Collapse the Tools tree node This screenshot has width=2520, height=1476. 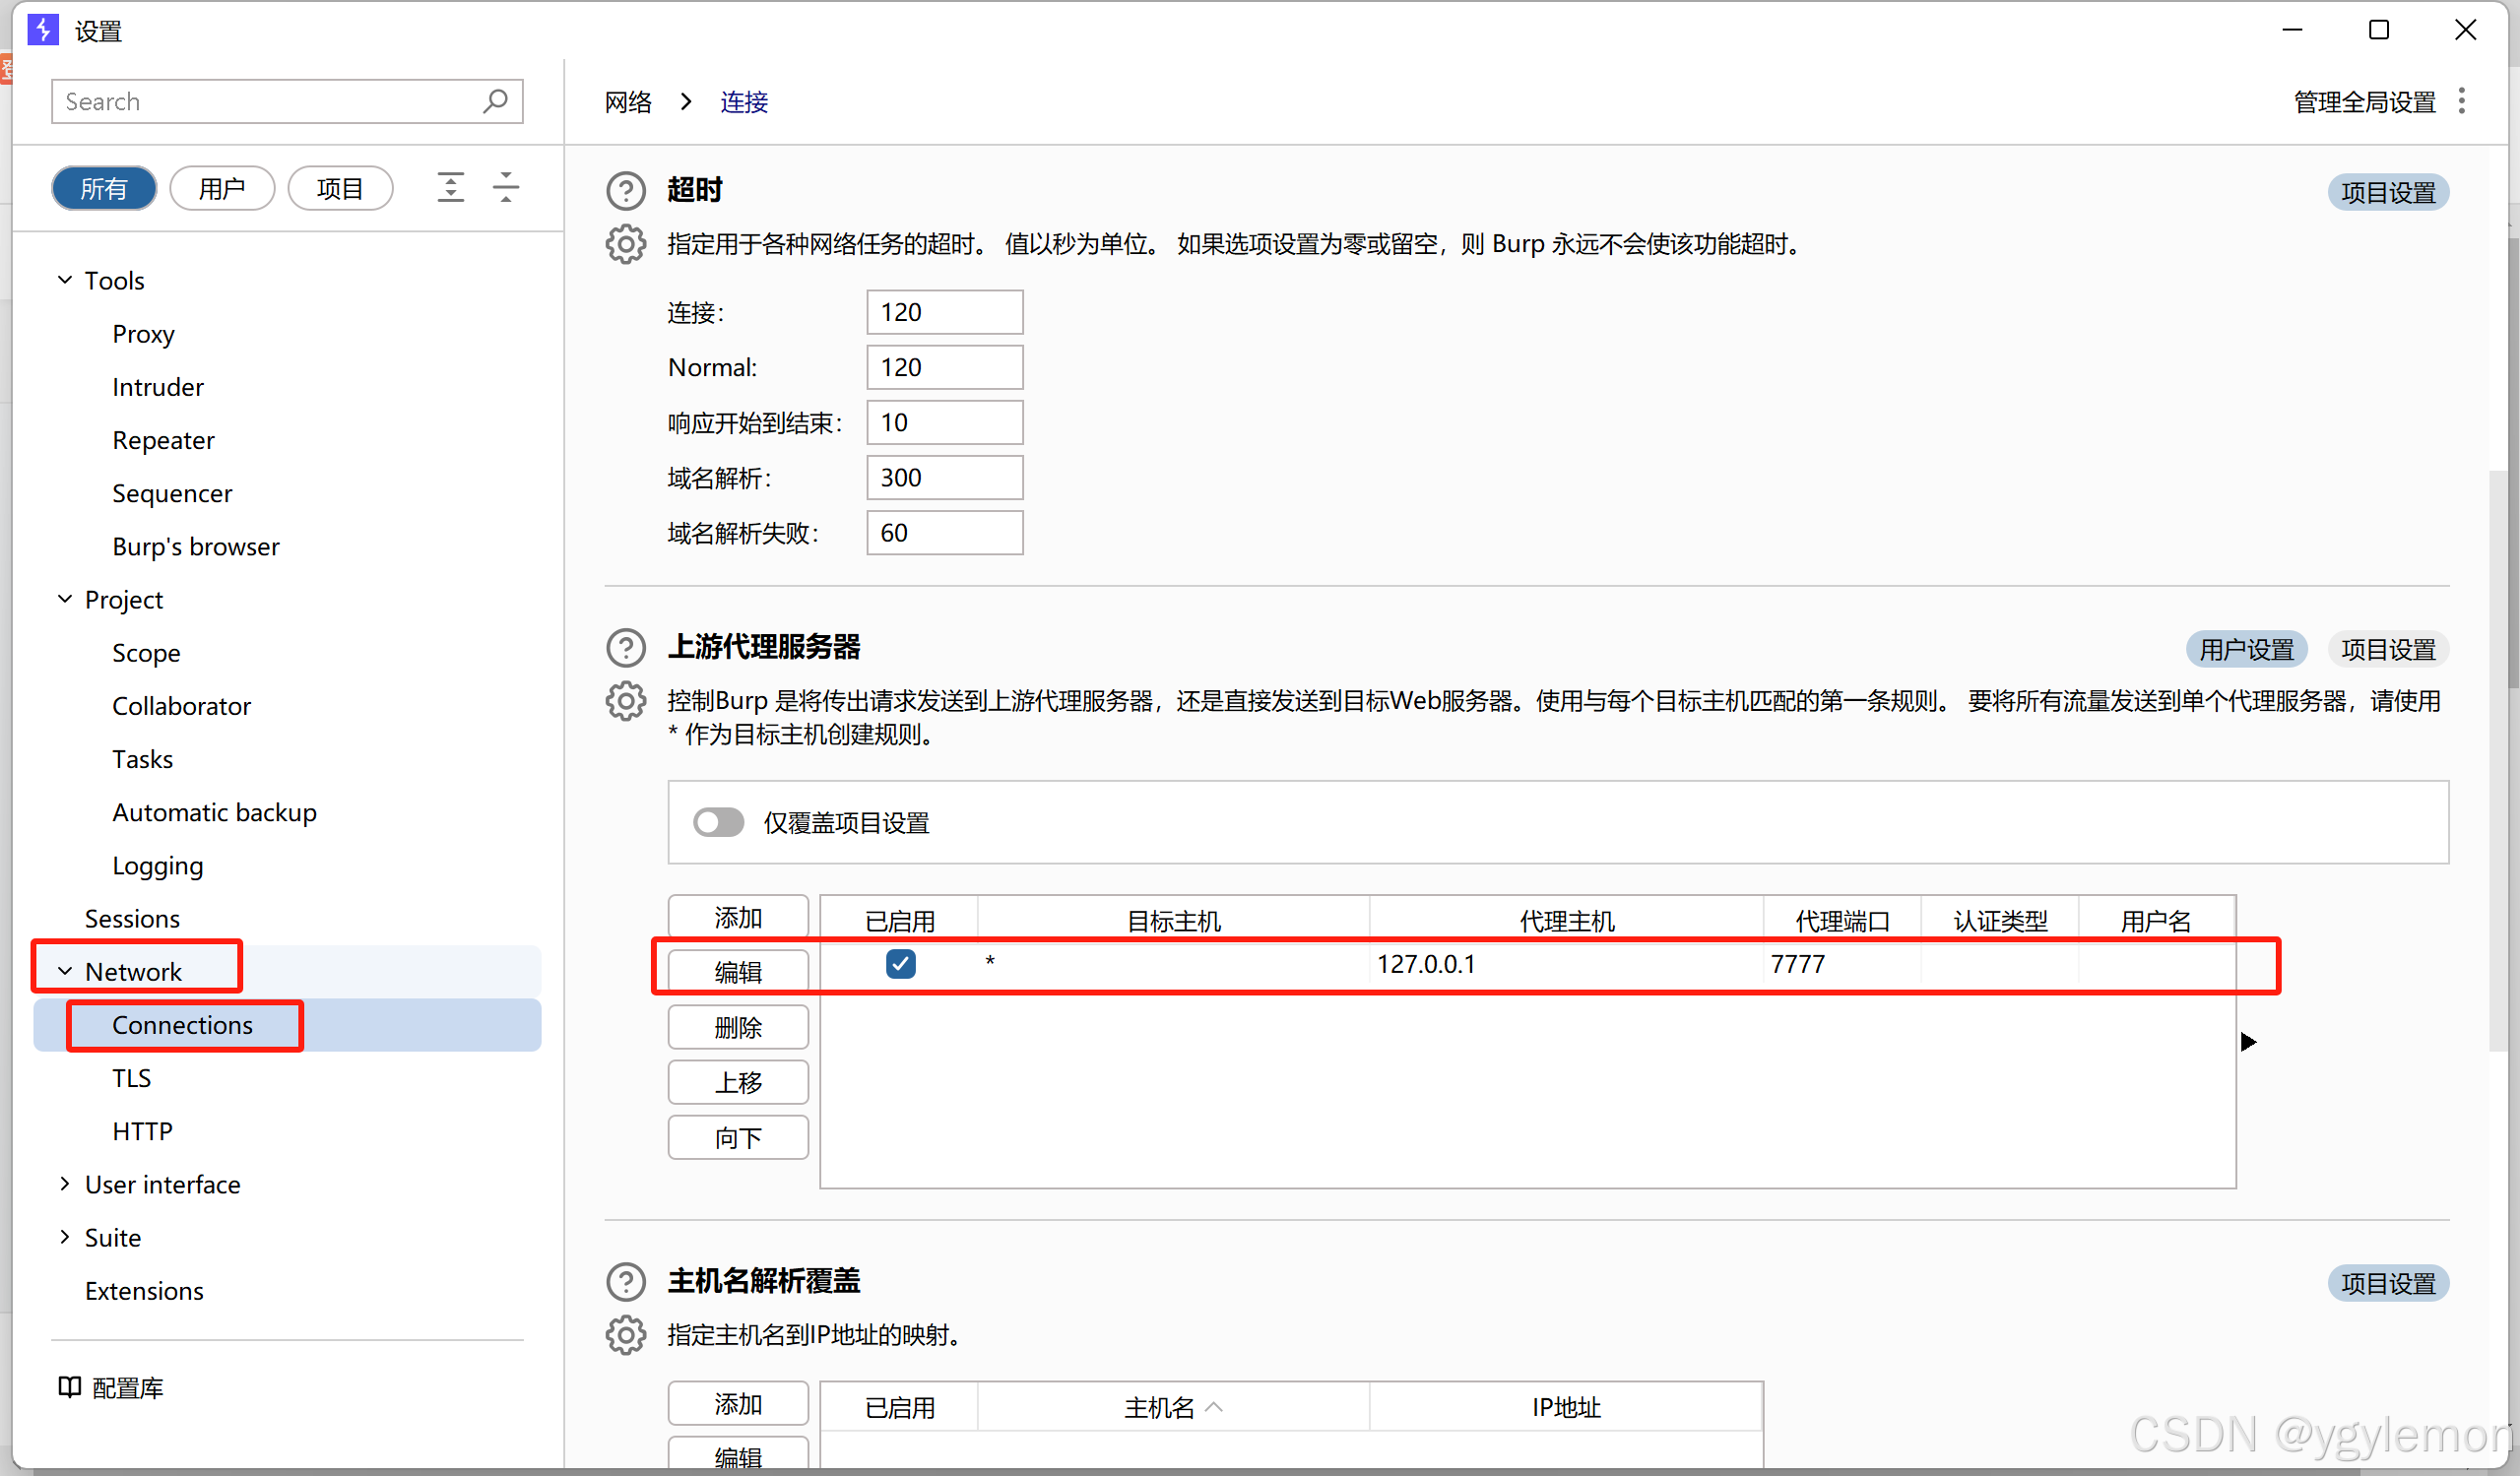coord(65,280)
